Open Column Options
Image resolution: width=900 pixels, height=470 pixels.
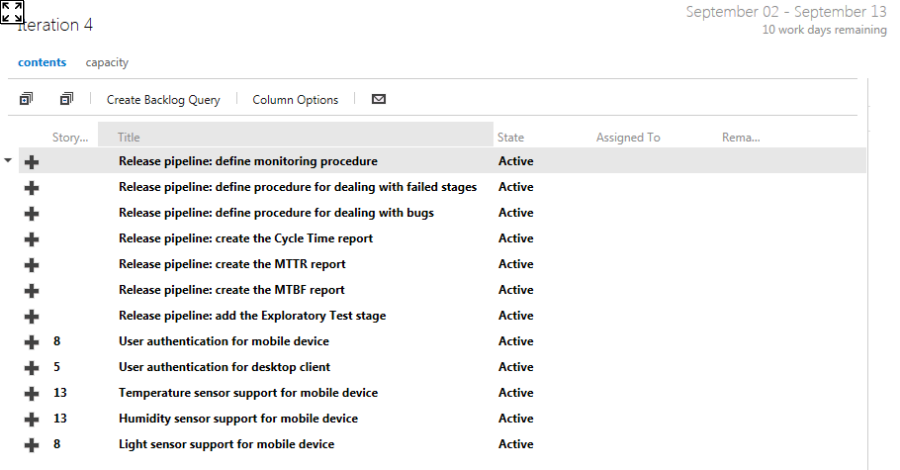(x=295, y=99)
